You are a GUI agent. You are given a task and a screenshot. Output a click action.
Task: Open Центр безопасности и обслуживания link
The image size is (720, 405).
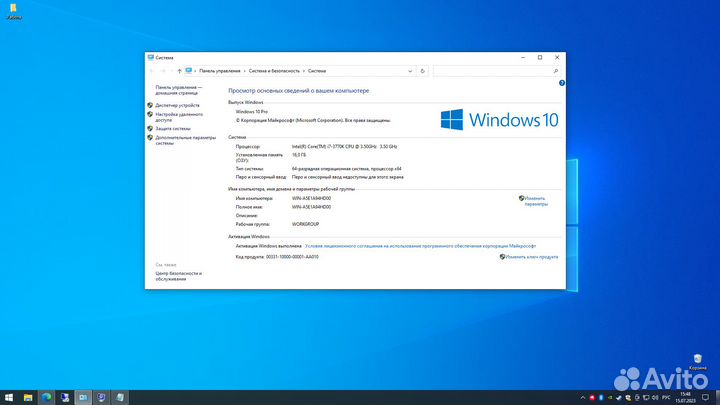178,276
